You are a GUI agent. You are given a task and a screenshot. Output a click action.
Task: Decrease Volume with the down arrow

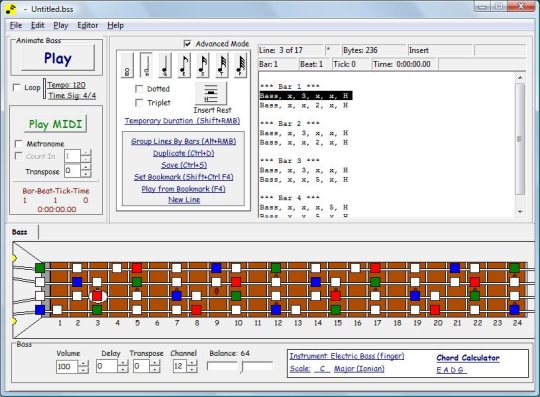click(83, 370)
